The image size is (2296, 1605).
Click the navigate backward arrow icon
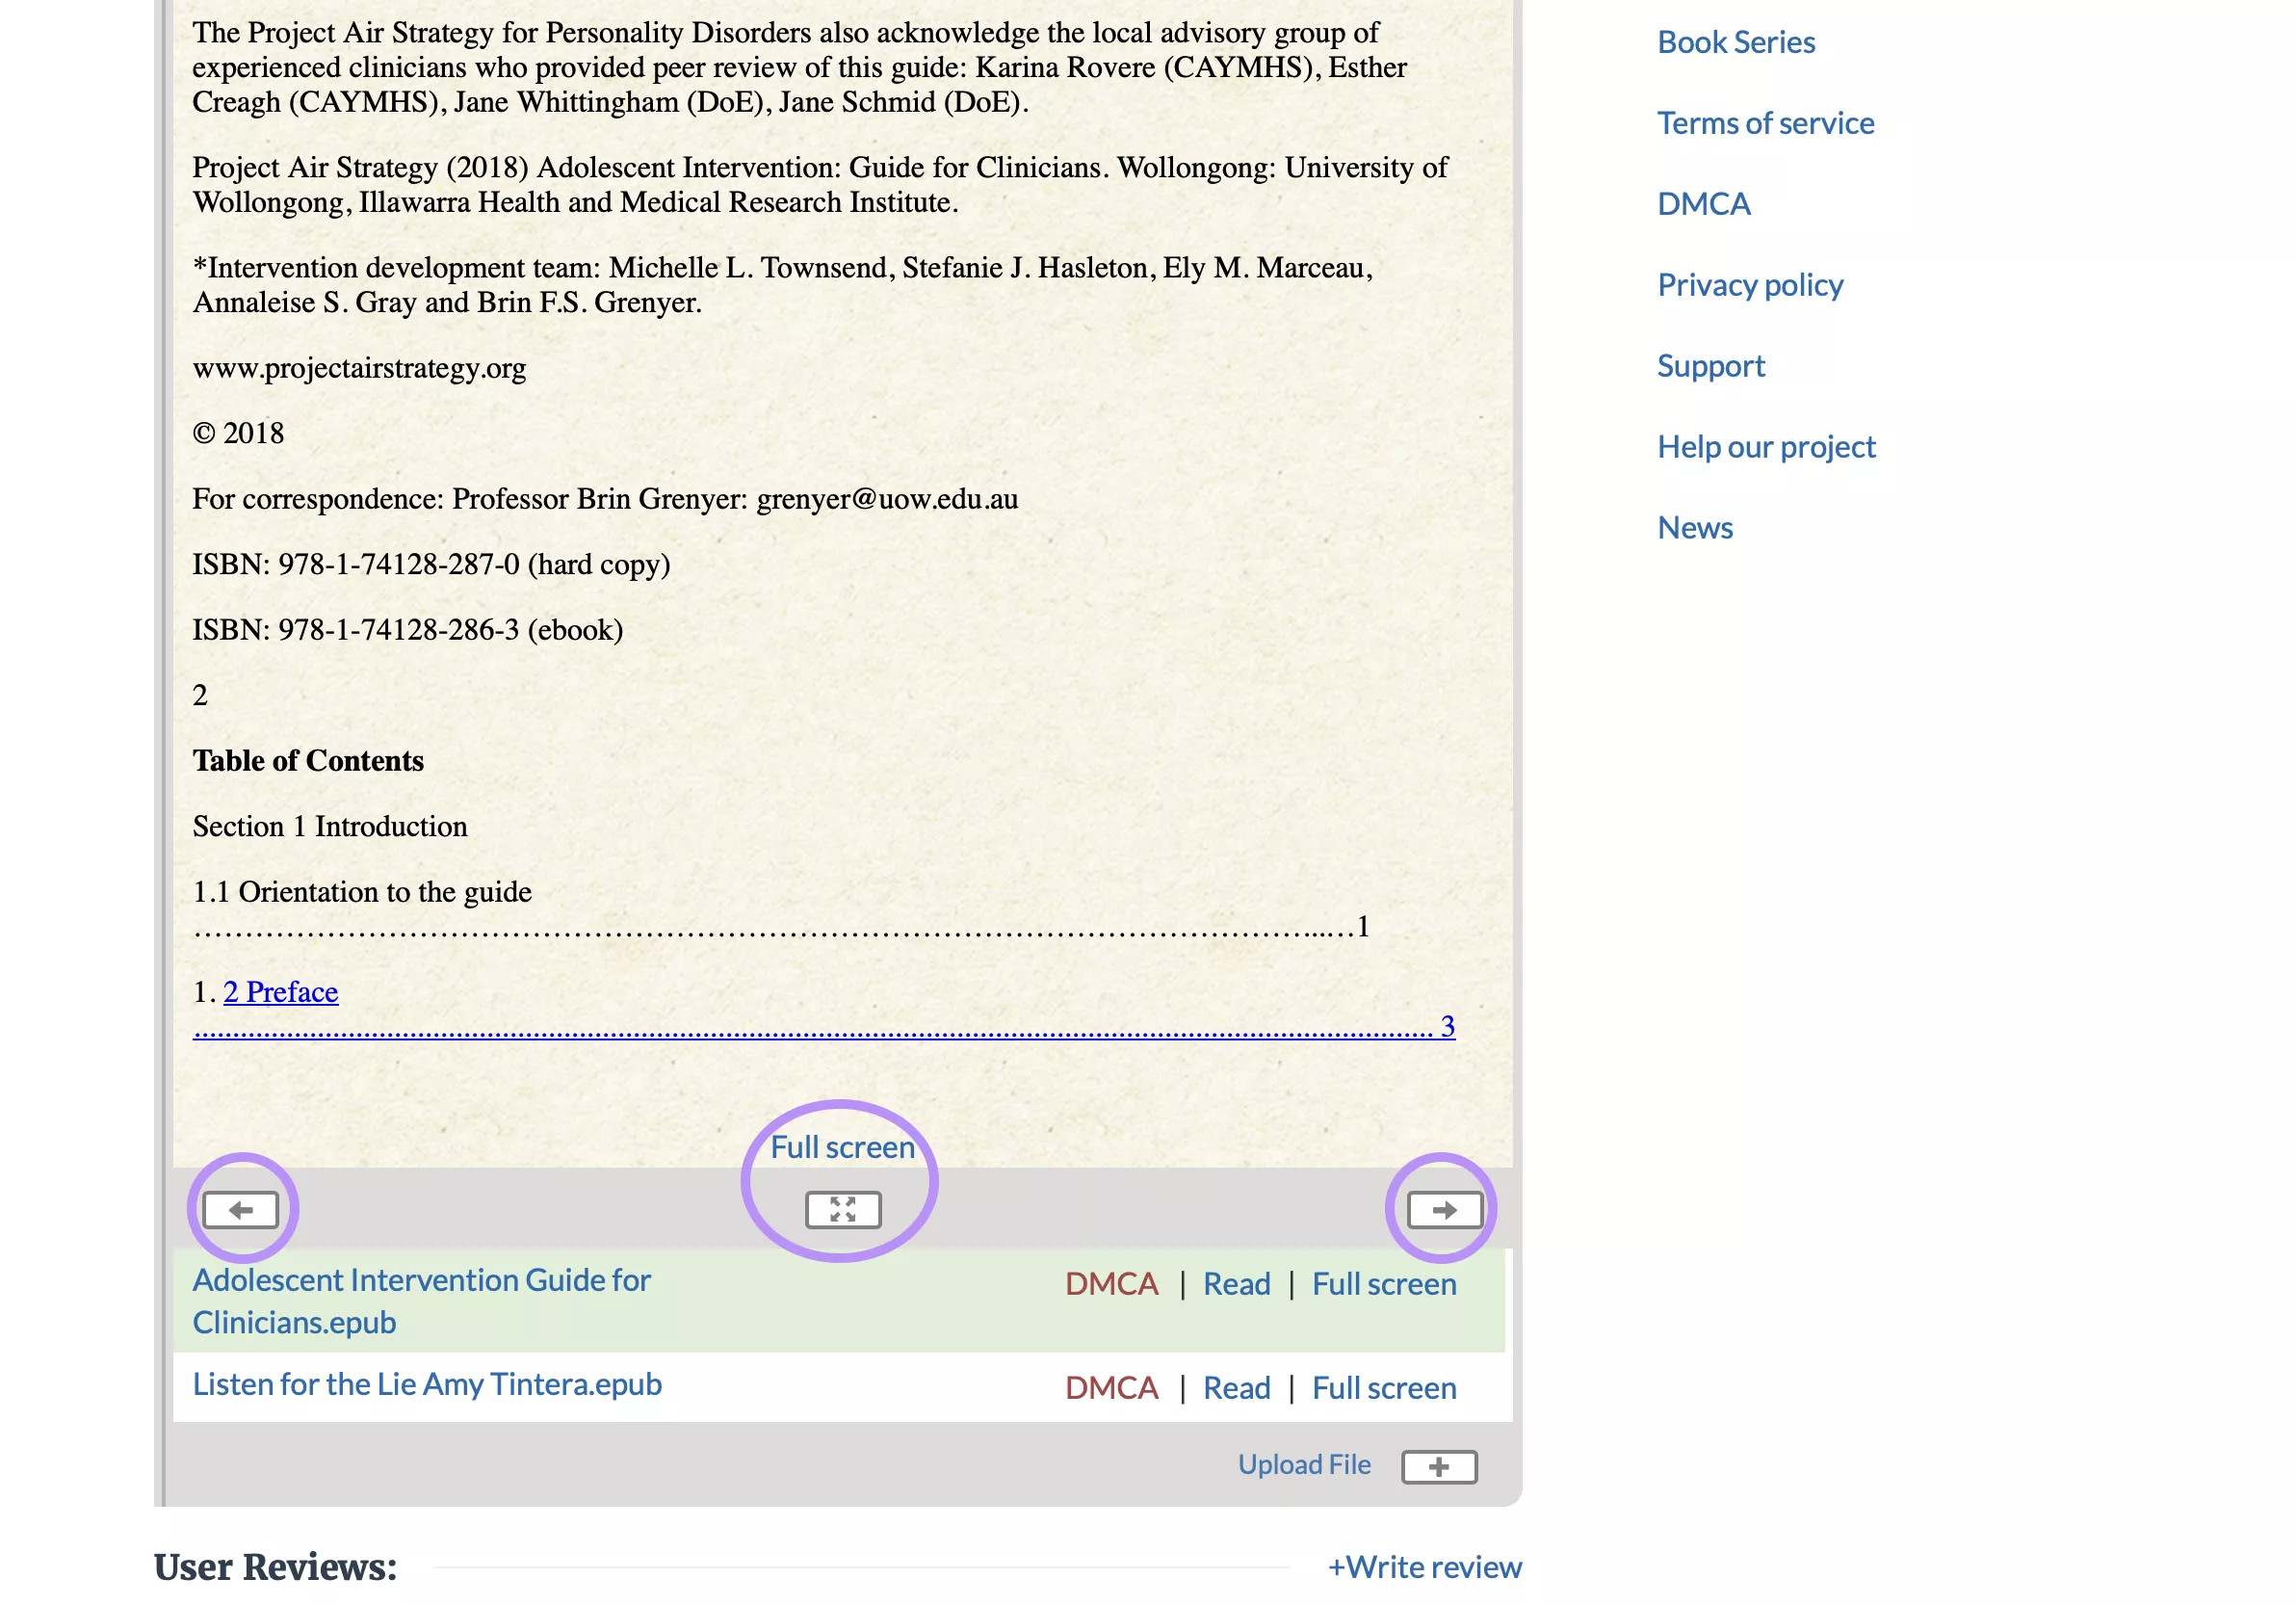pyautogui.click(x=241, y=1209)
